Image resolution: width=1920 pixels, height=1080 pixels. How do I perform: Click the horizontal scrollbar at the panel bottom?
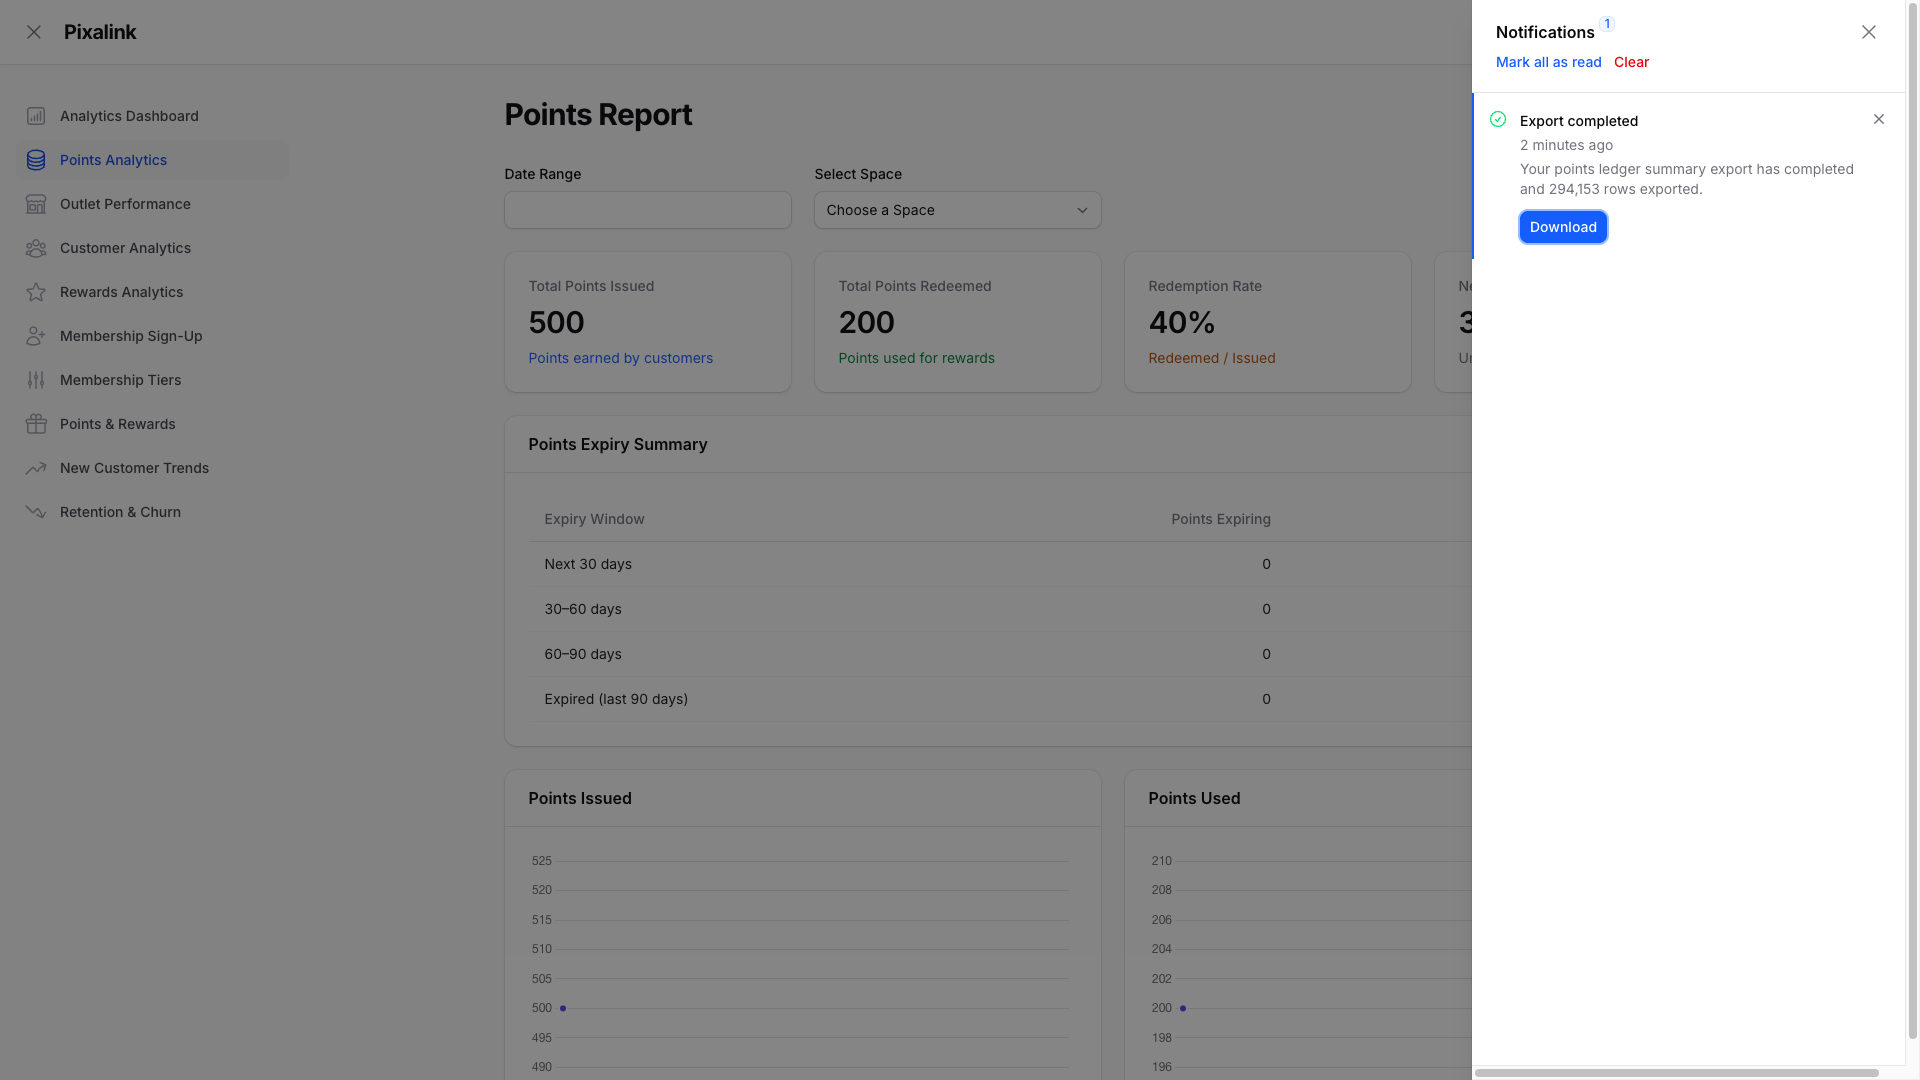pyautogui.click(x=1676, y=1073)
